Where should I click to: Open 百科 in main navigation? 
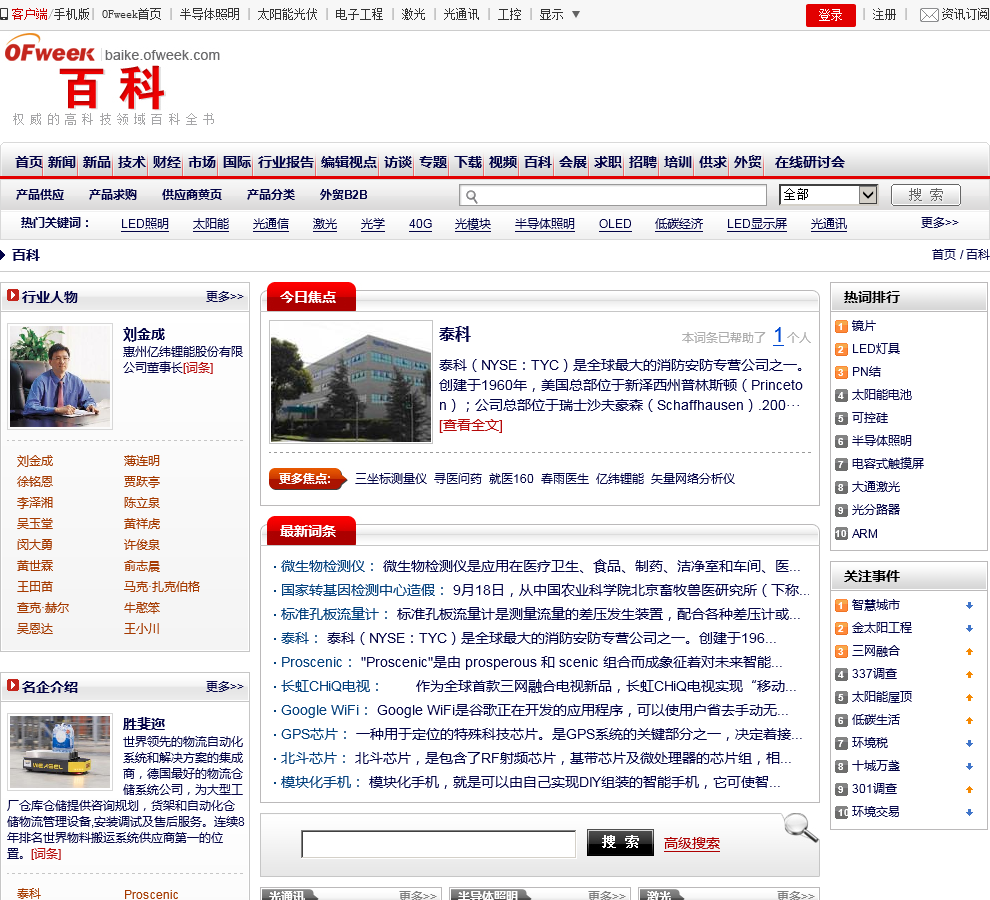click(x=538, y=162)
